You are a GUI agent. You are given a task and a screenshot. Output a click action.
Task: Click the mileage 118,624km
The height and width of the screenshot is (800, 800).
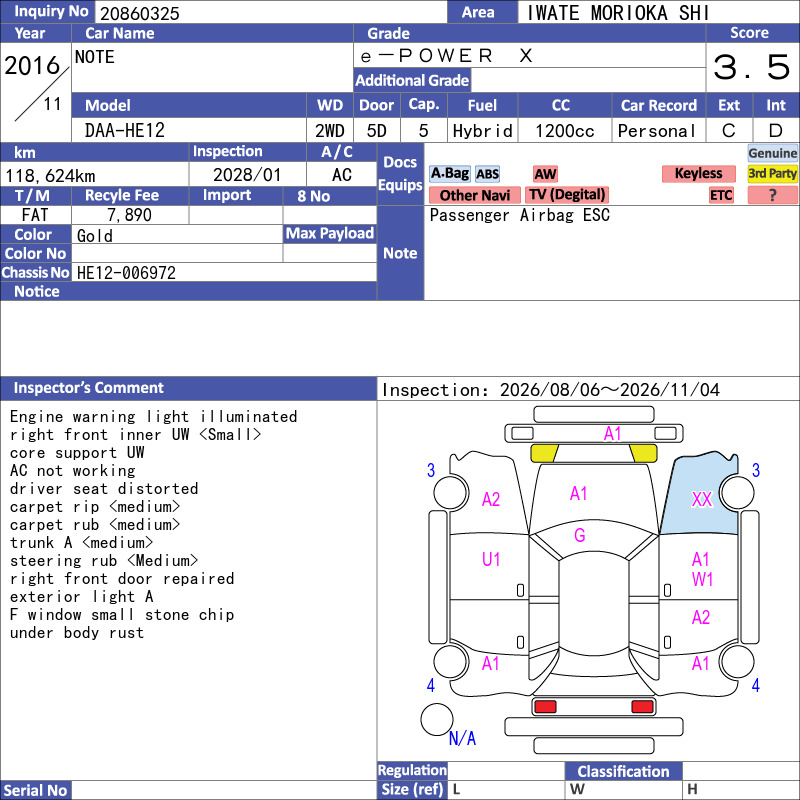[50, 176]
